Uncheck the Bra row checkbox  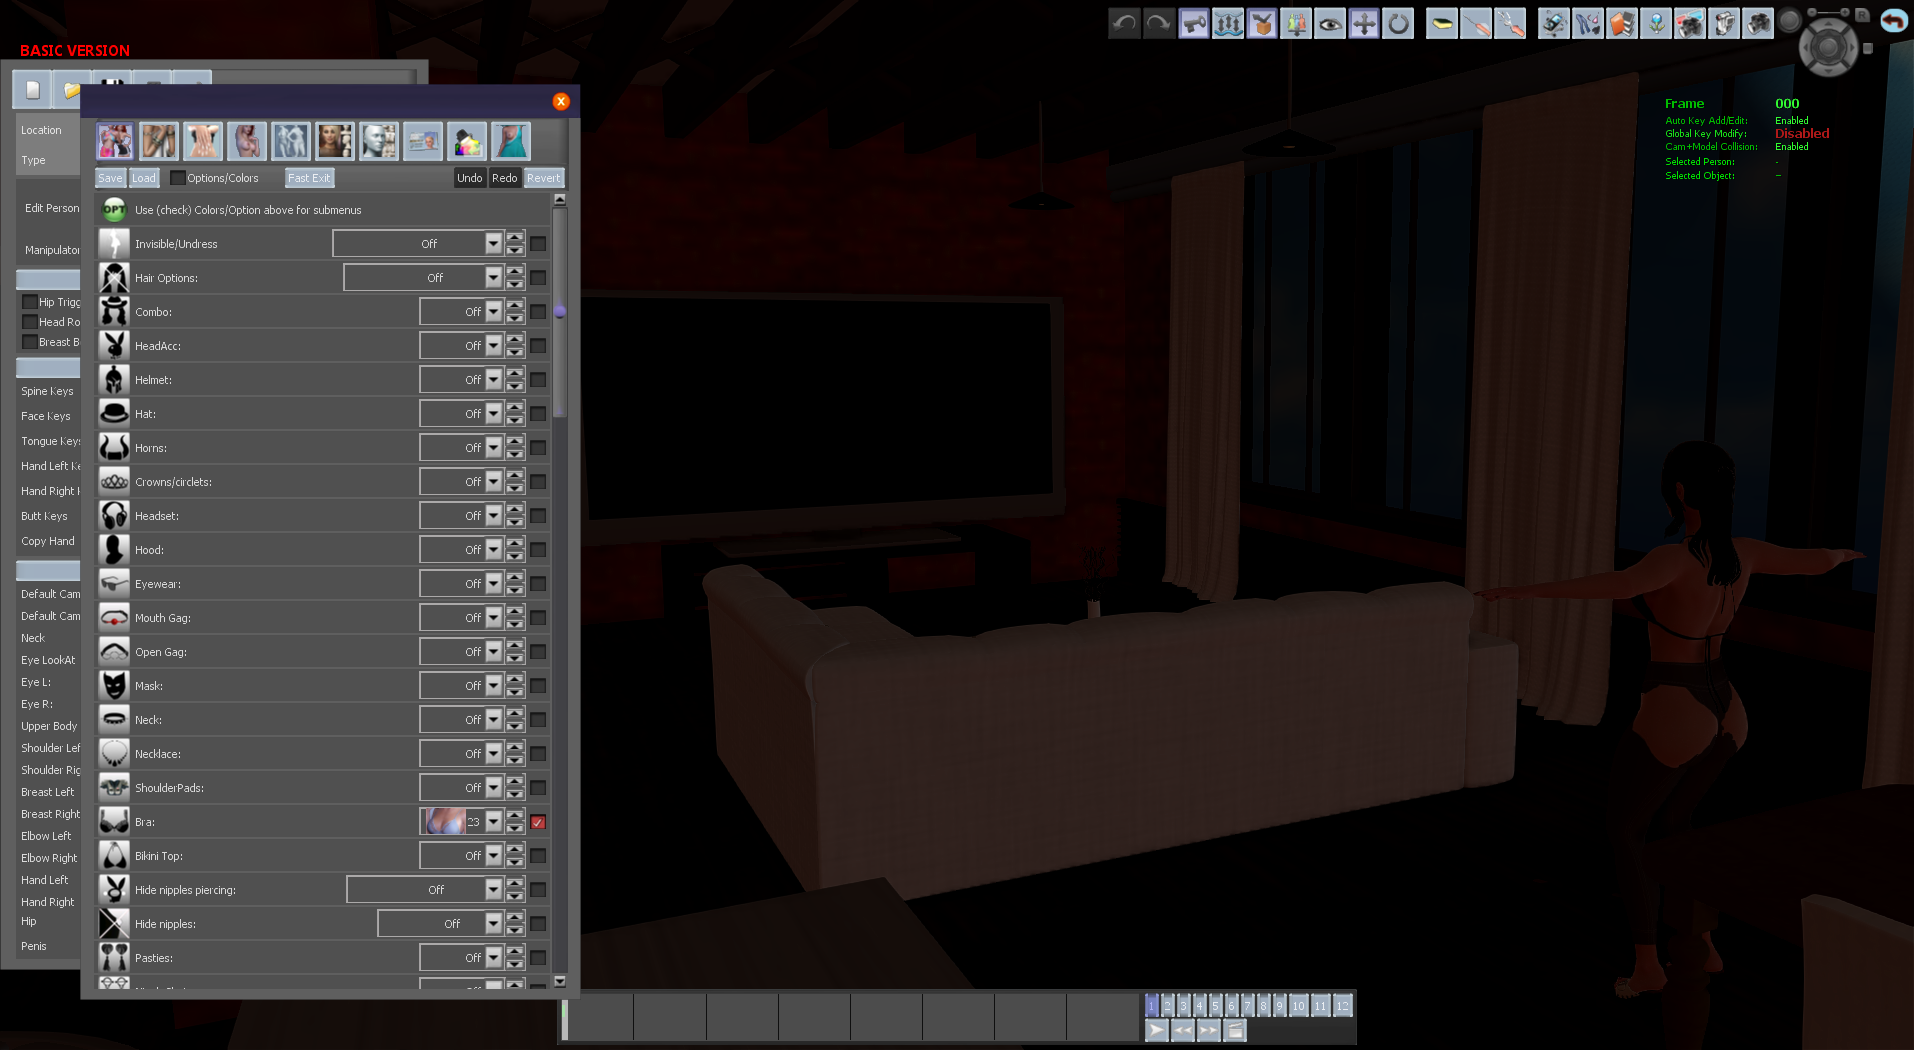pyautogui.click(x=538, y=822)
